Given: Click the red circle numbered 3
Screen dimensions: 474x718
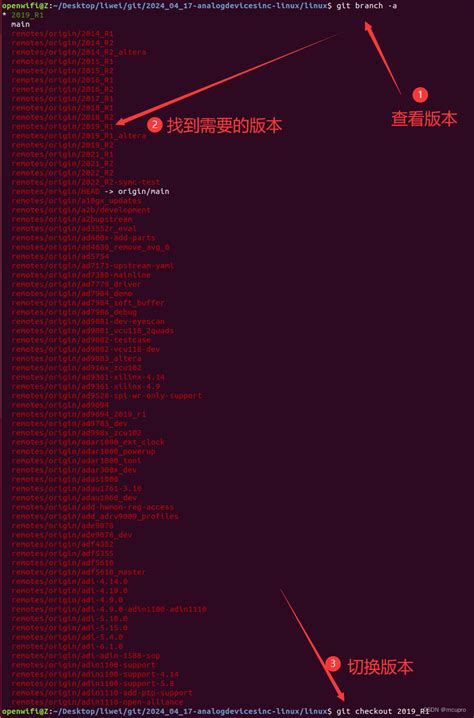Looking at the screenshot, I should coord(333,664).
